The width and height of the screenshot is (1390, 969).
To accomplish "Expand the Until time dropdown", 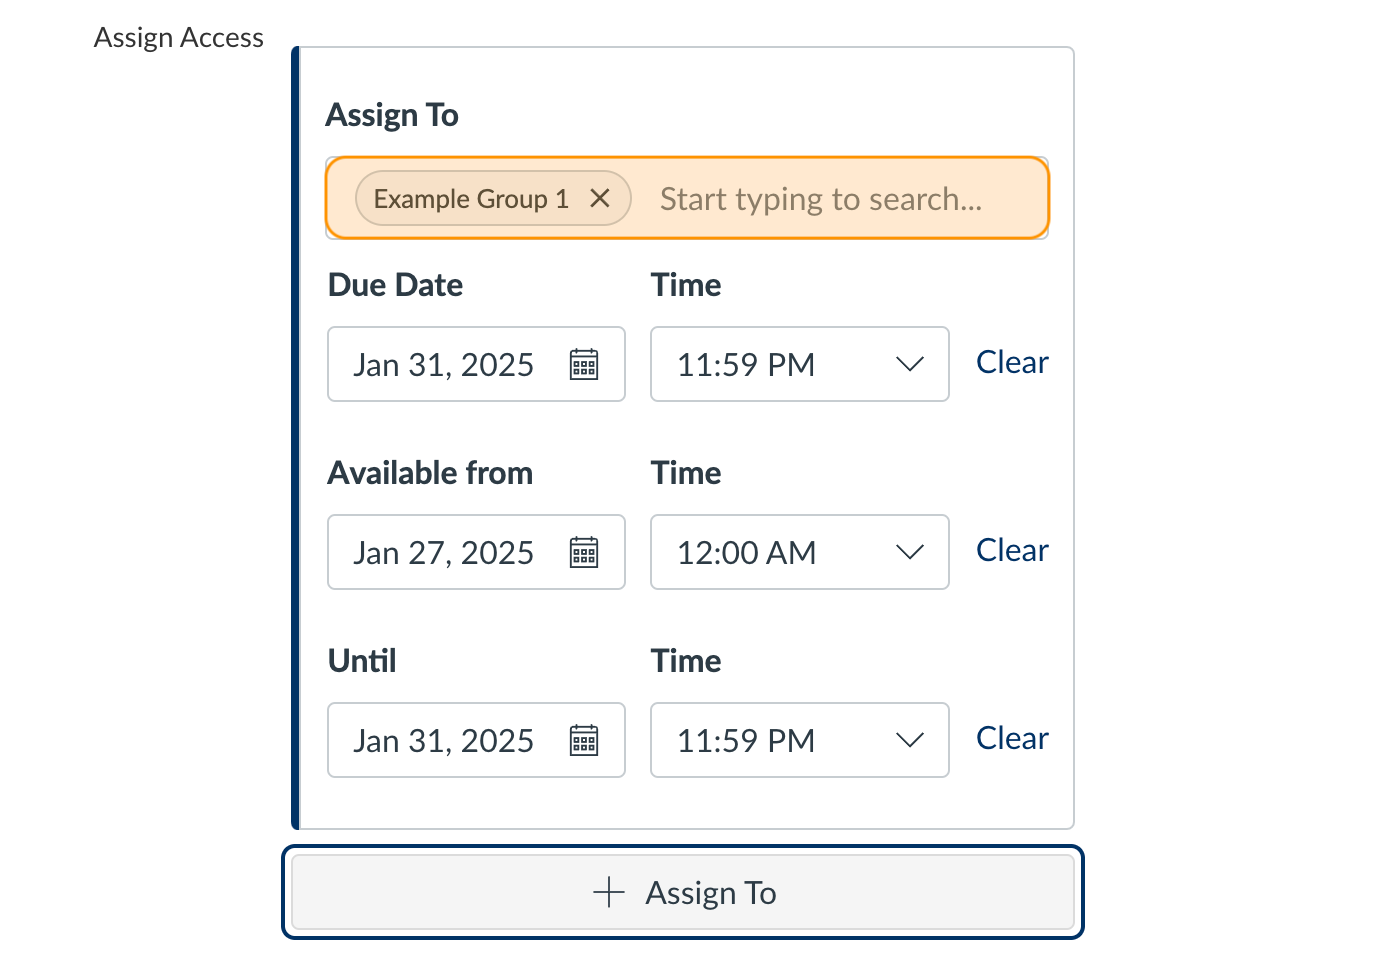I will click(x=910, y=740).
